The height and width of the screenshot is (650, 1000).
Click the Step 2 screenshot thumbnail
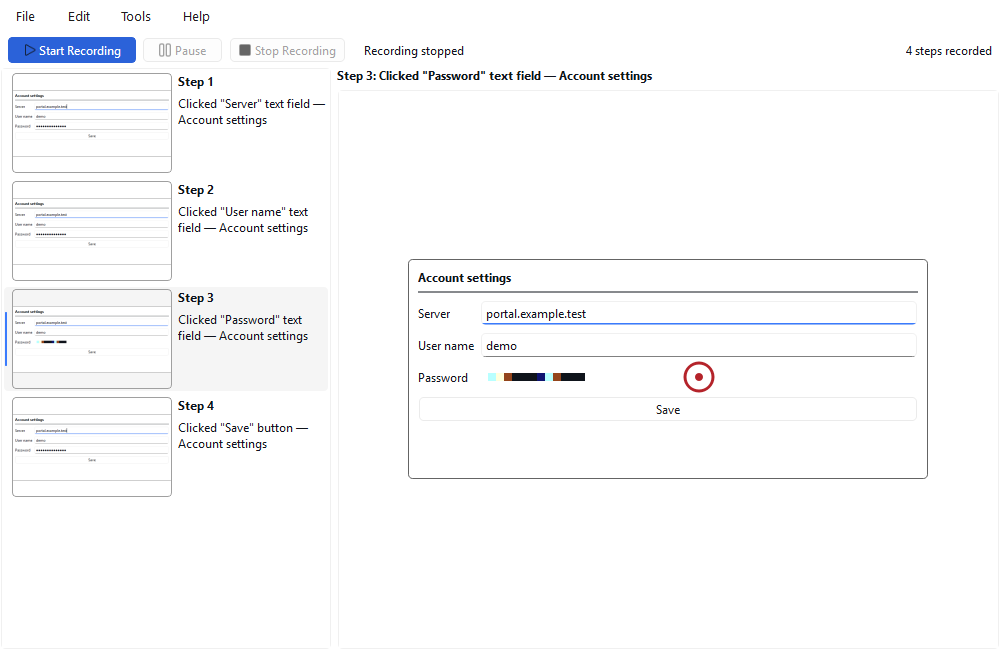pos(92,231)
